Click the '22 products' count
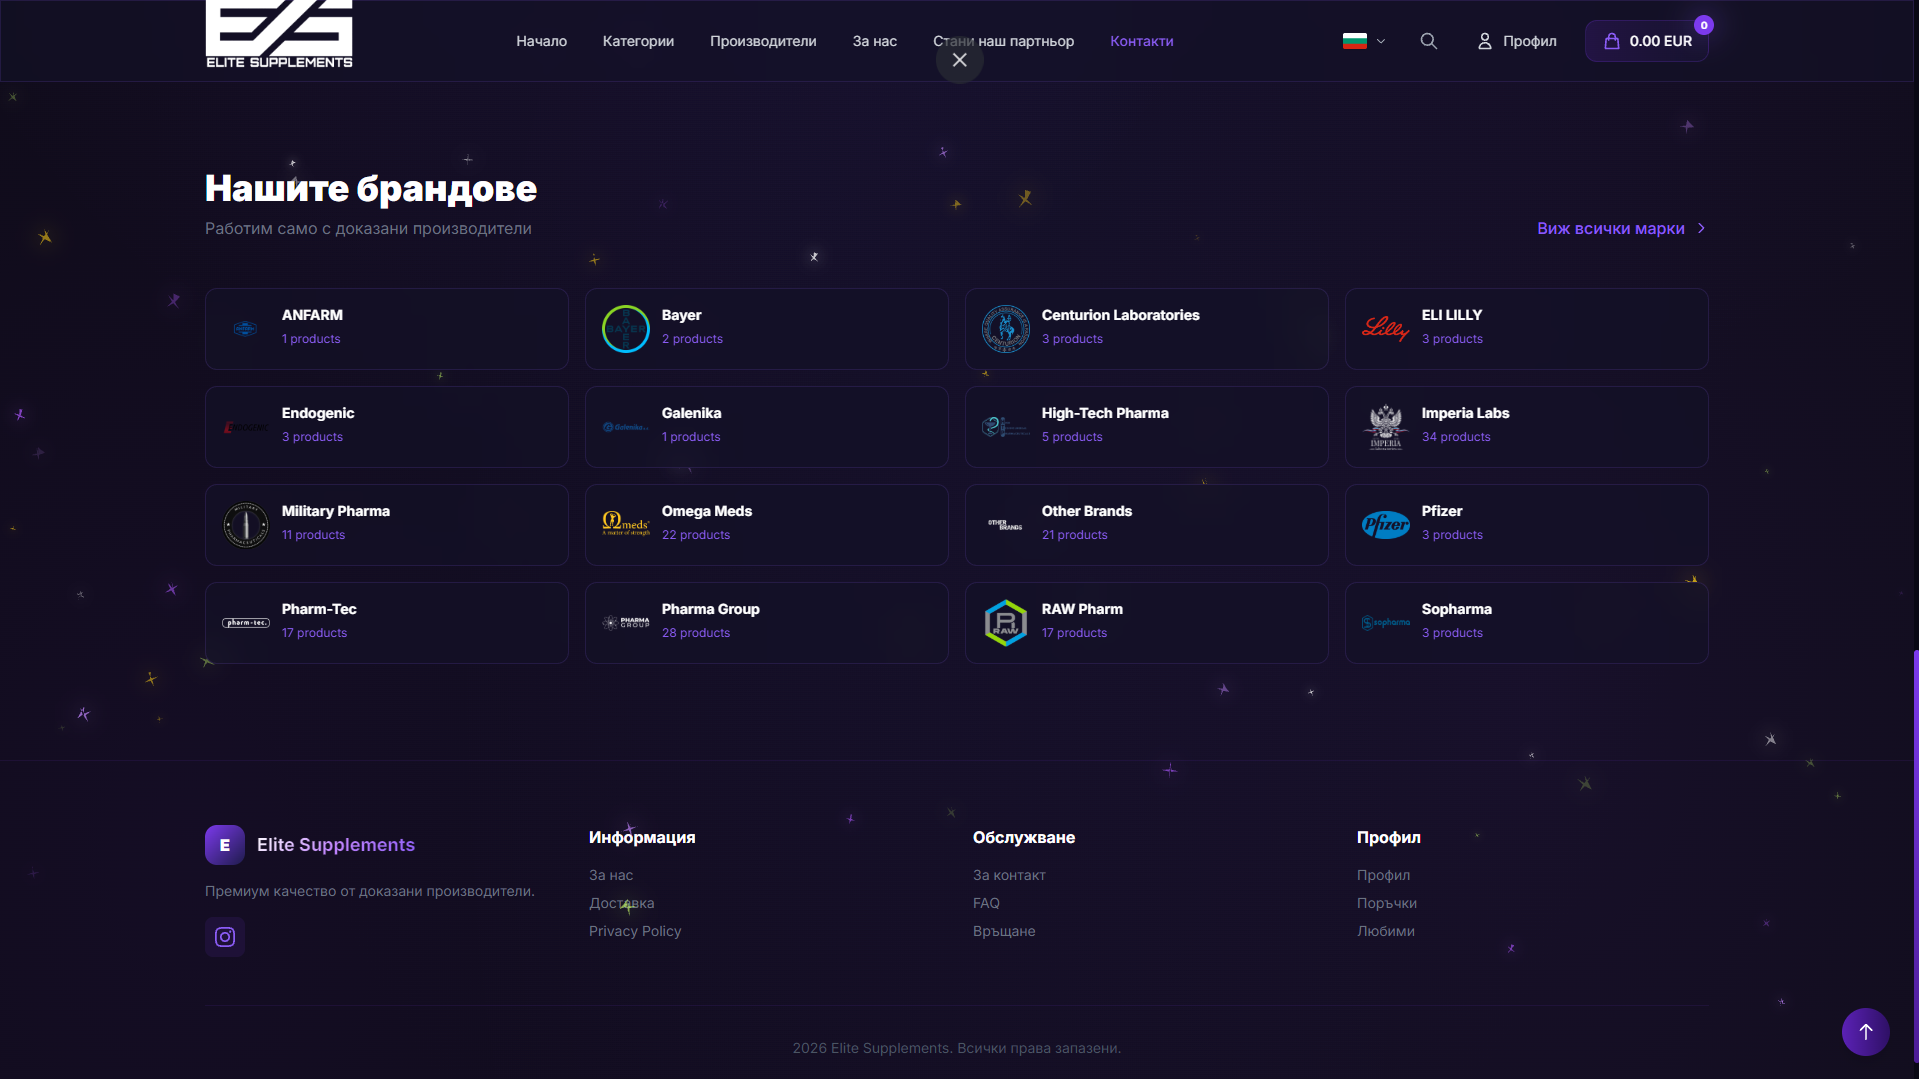The image size is (1919, 1079). point(696,535)
